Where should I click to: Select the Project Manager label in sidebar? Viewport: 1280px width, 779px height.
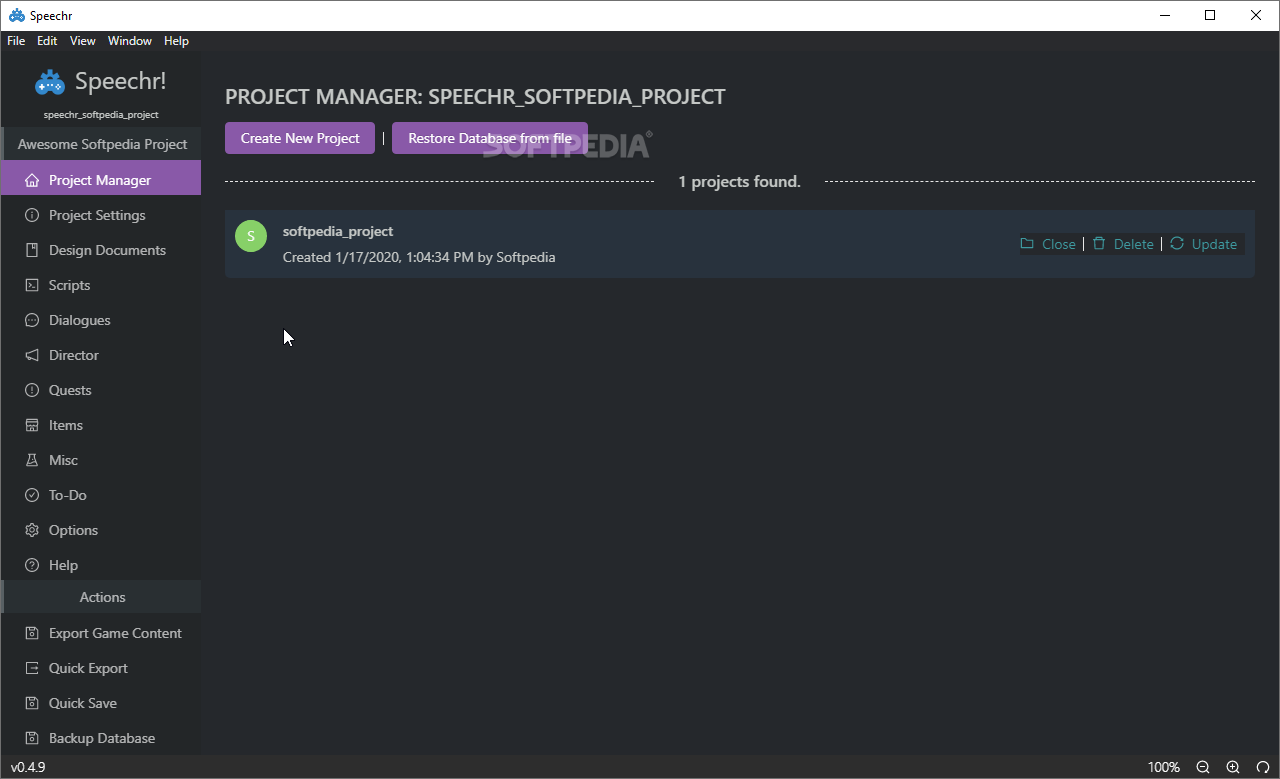[x=100, y=180]
